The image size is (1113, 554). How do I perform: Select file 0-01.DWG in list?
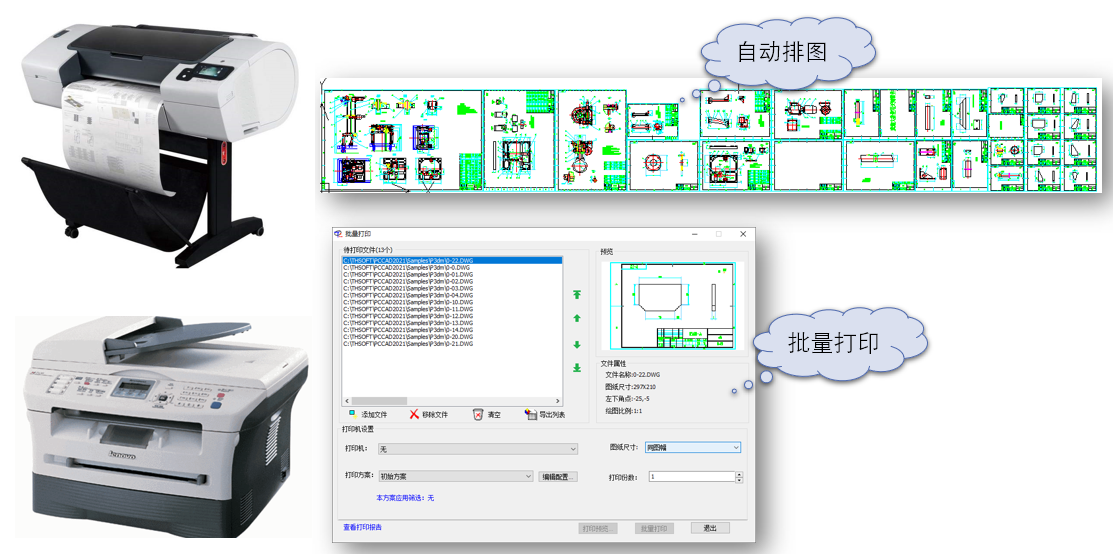pos(452,274)
